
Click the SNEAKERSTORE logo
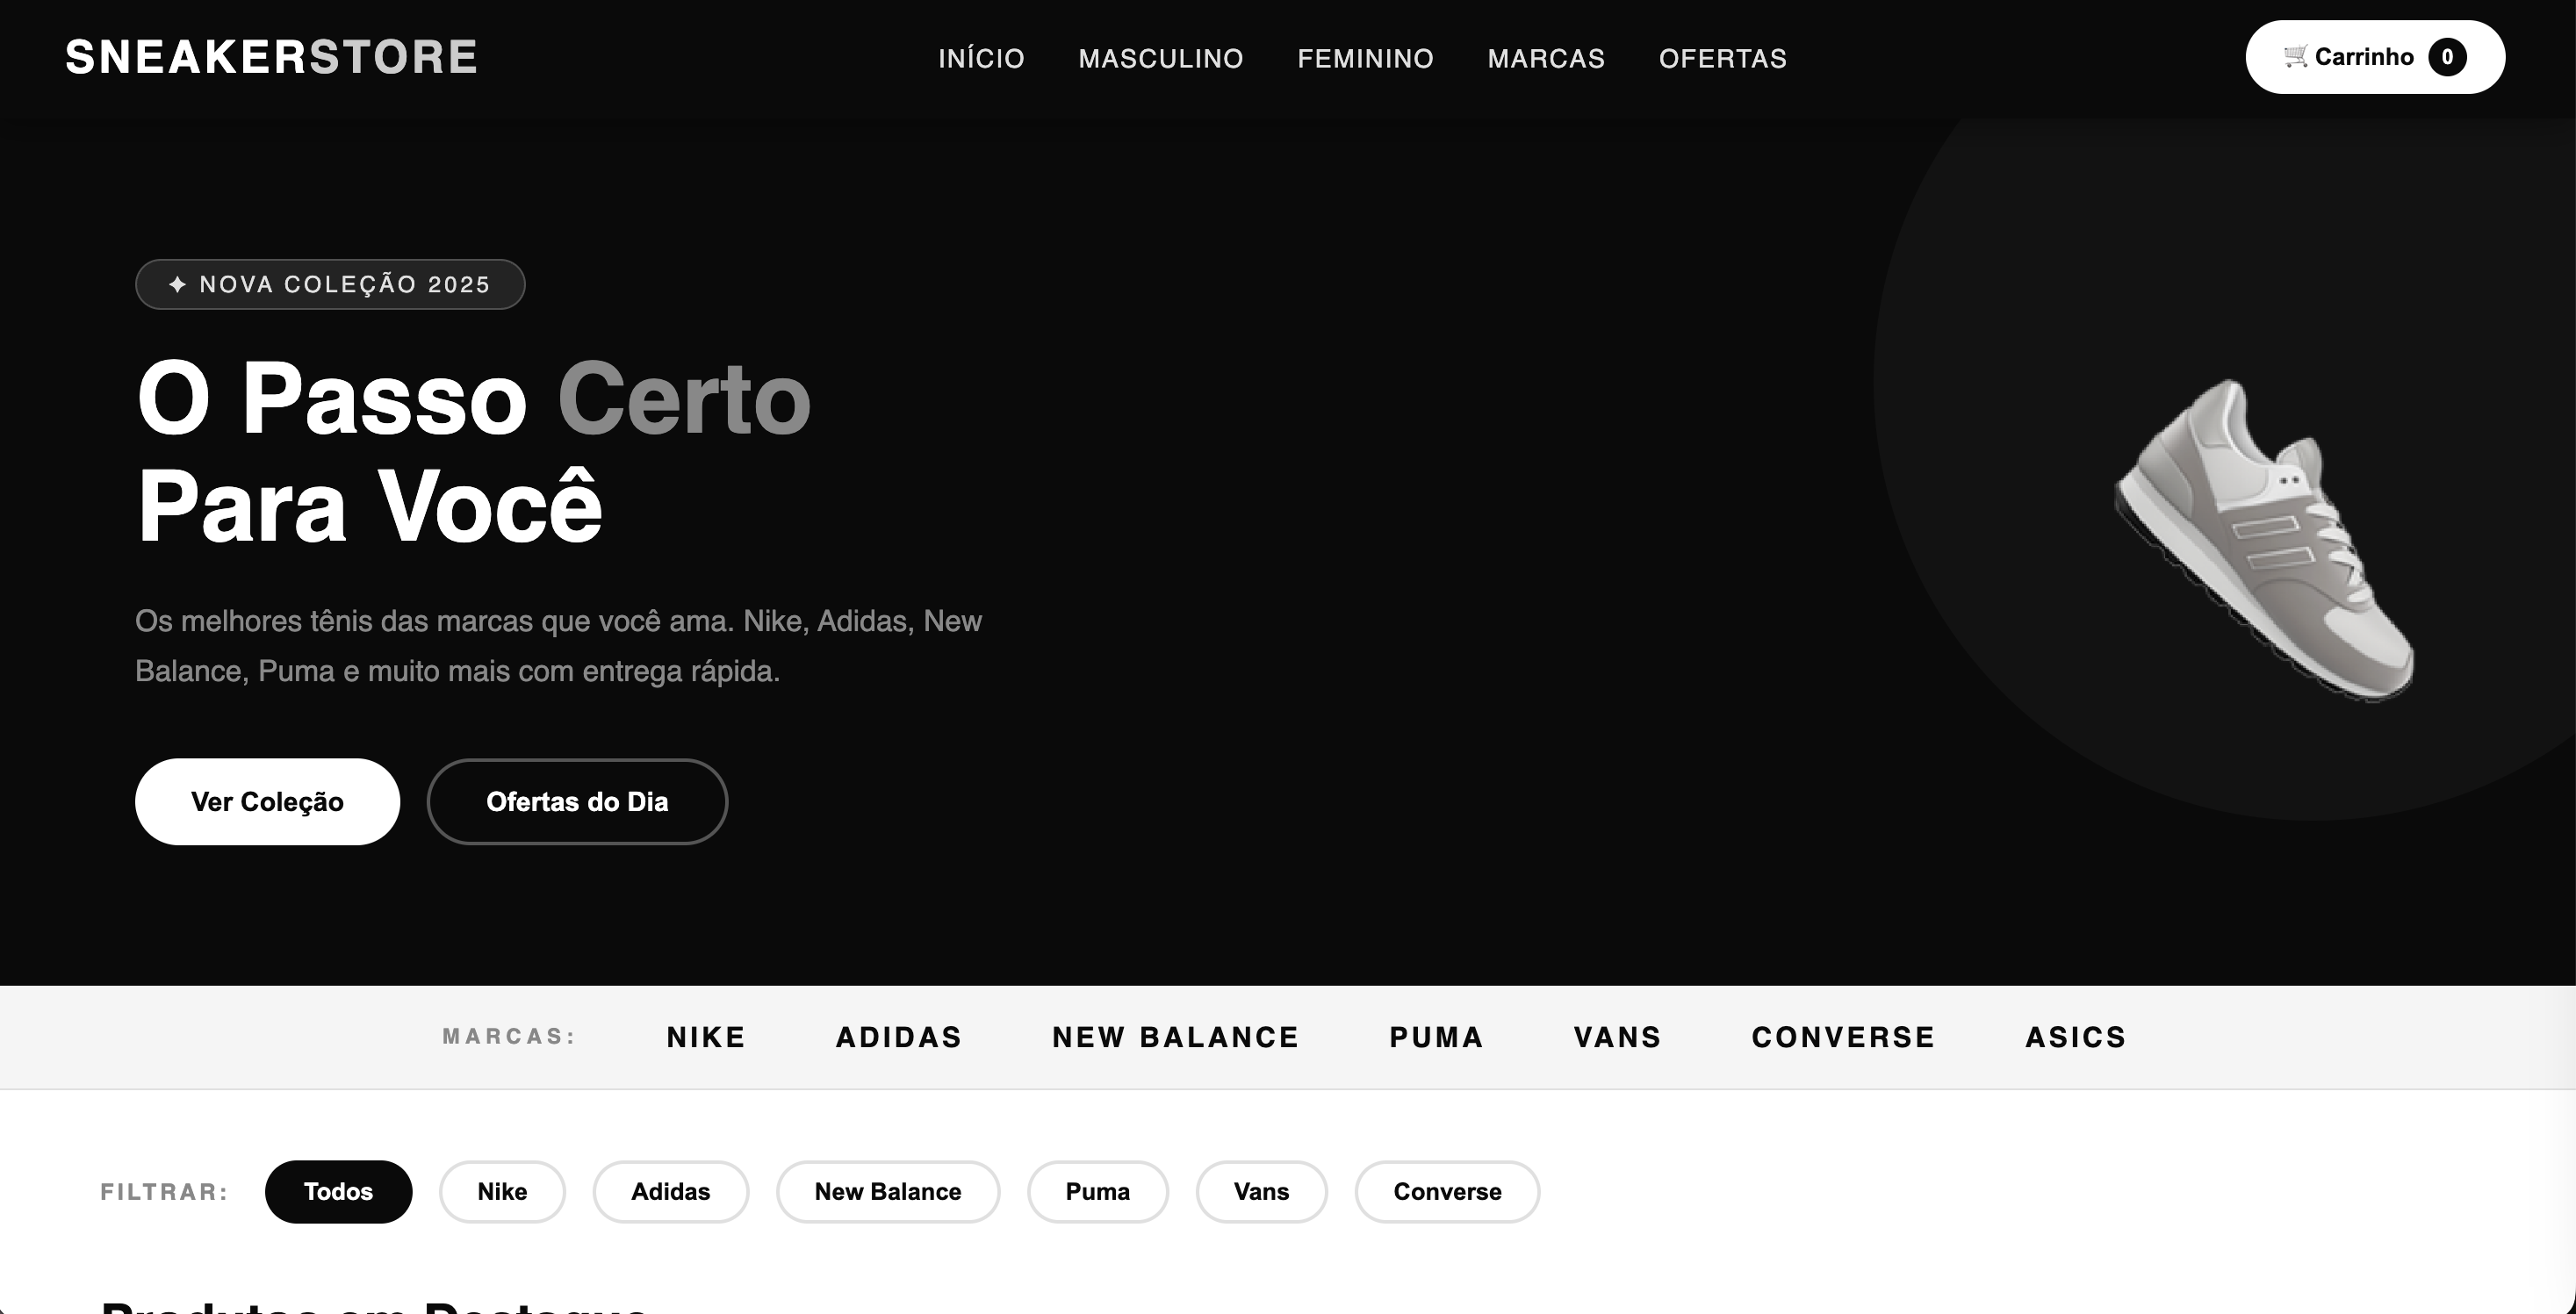coord(271,57)
